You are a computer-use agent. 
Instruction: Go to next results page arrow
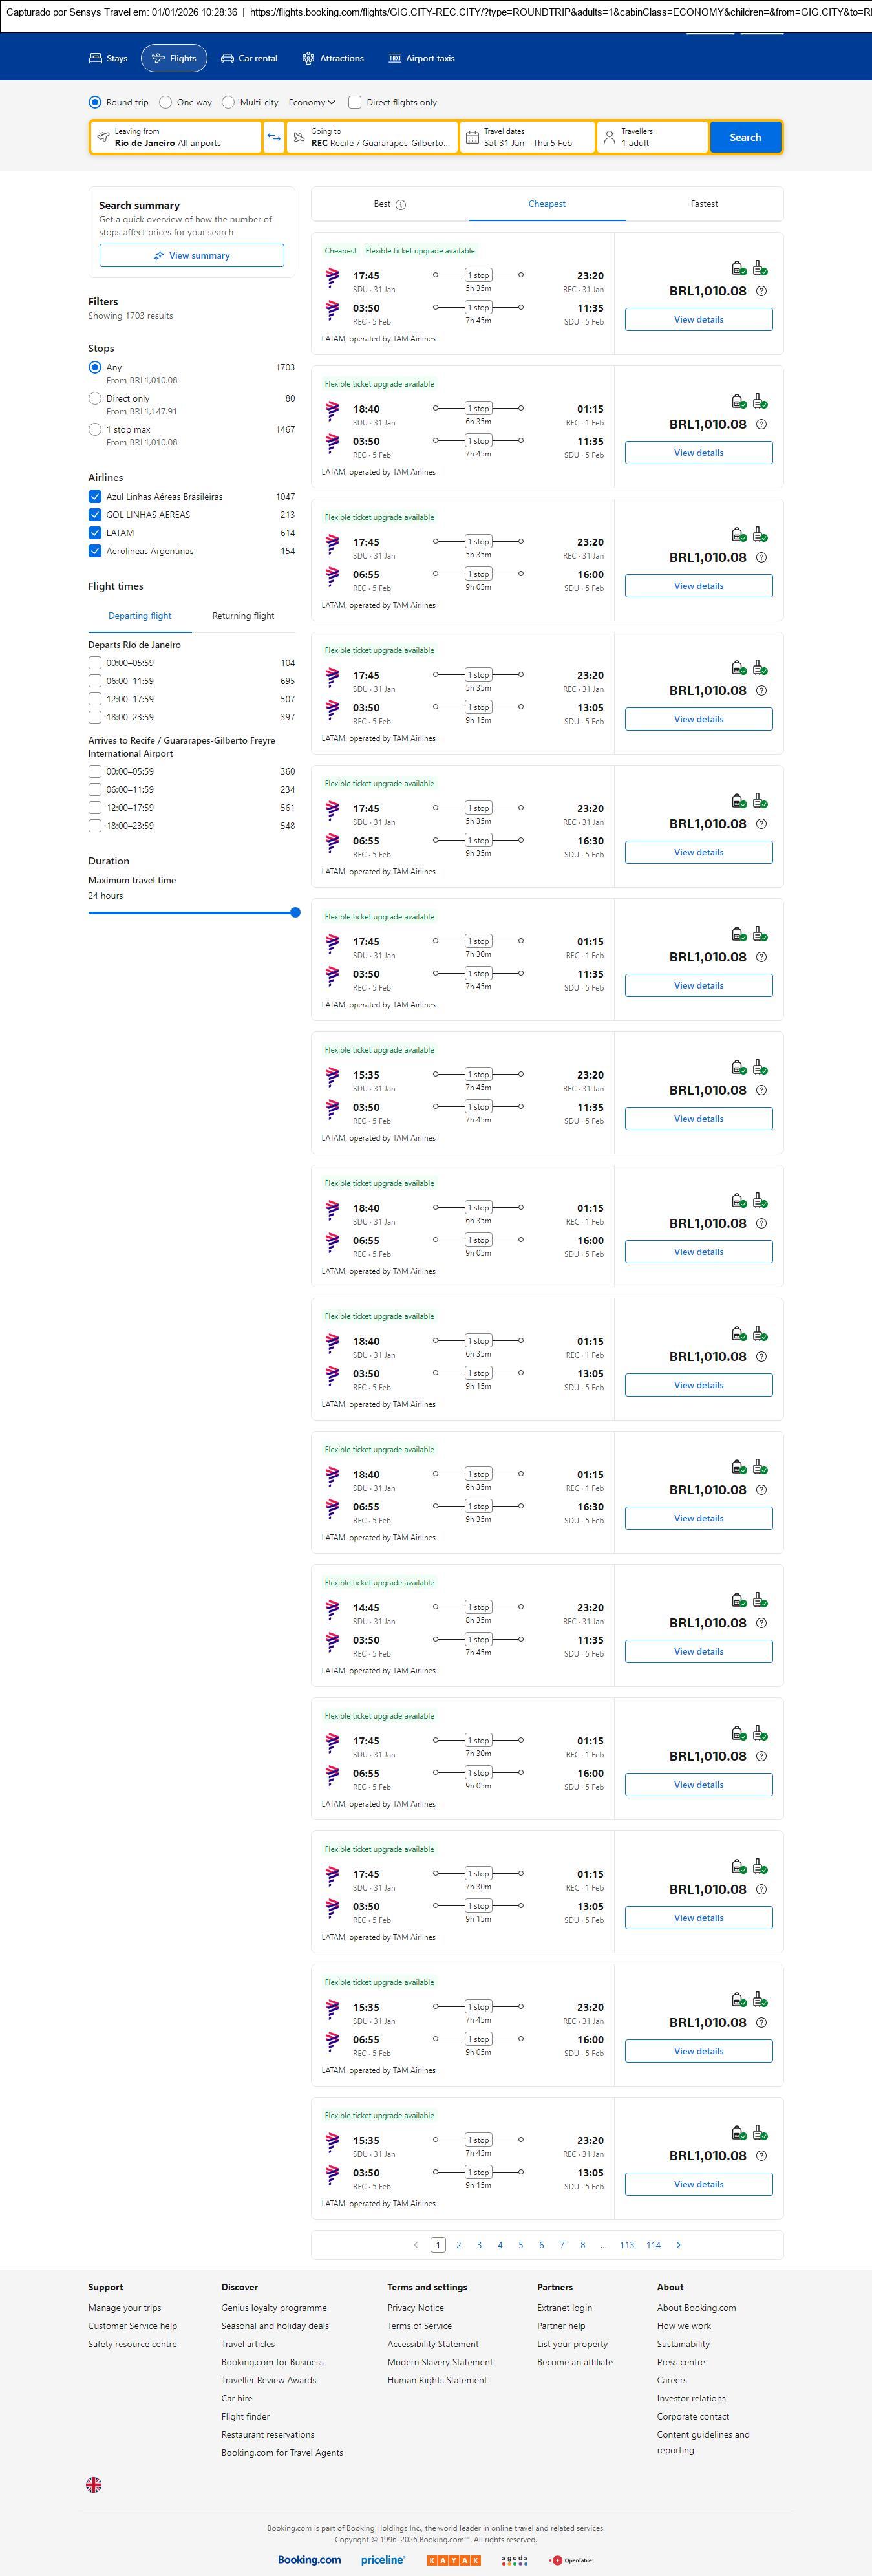tap(678, 2244)
